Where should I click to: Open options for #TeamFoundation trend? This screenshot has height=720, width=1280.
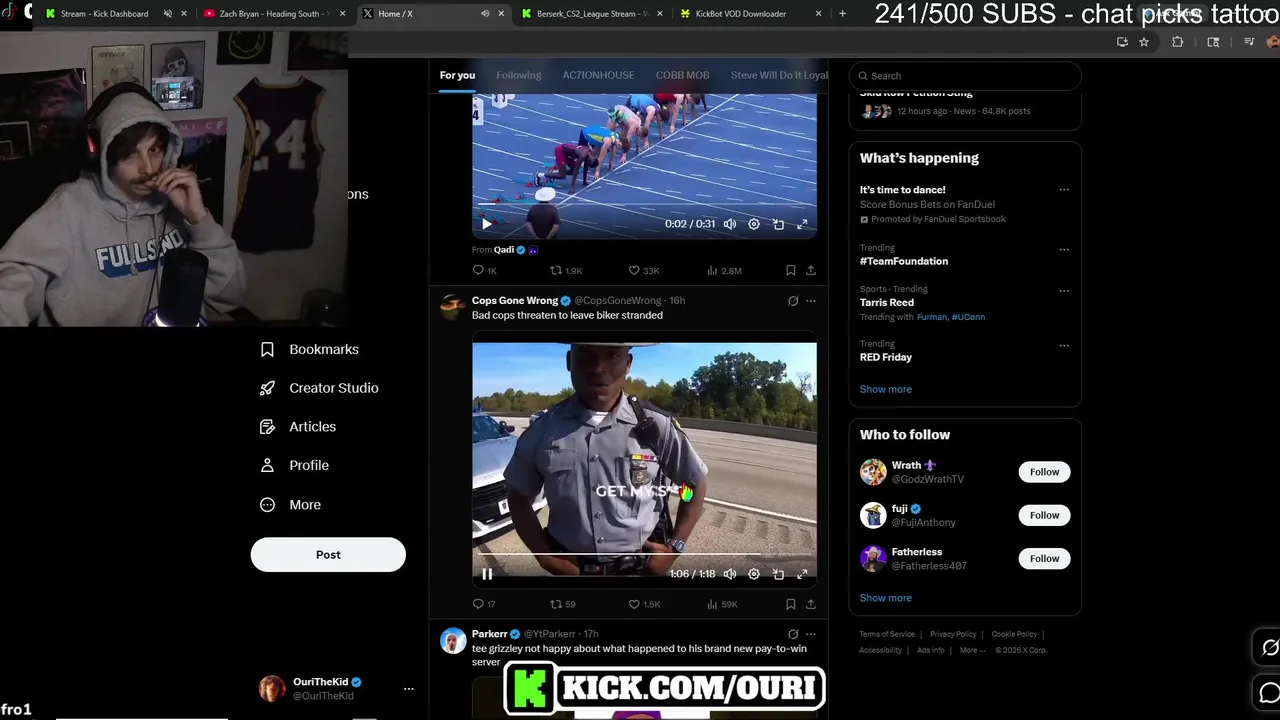pos(1064,250)
